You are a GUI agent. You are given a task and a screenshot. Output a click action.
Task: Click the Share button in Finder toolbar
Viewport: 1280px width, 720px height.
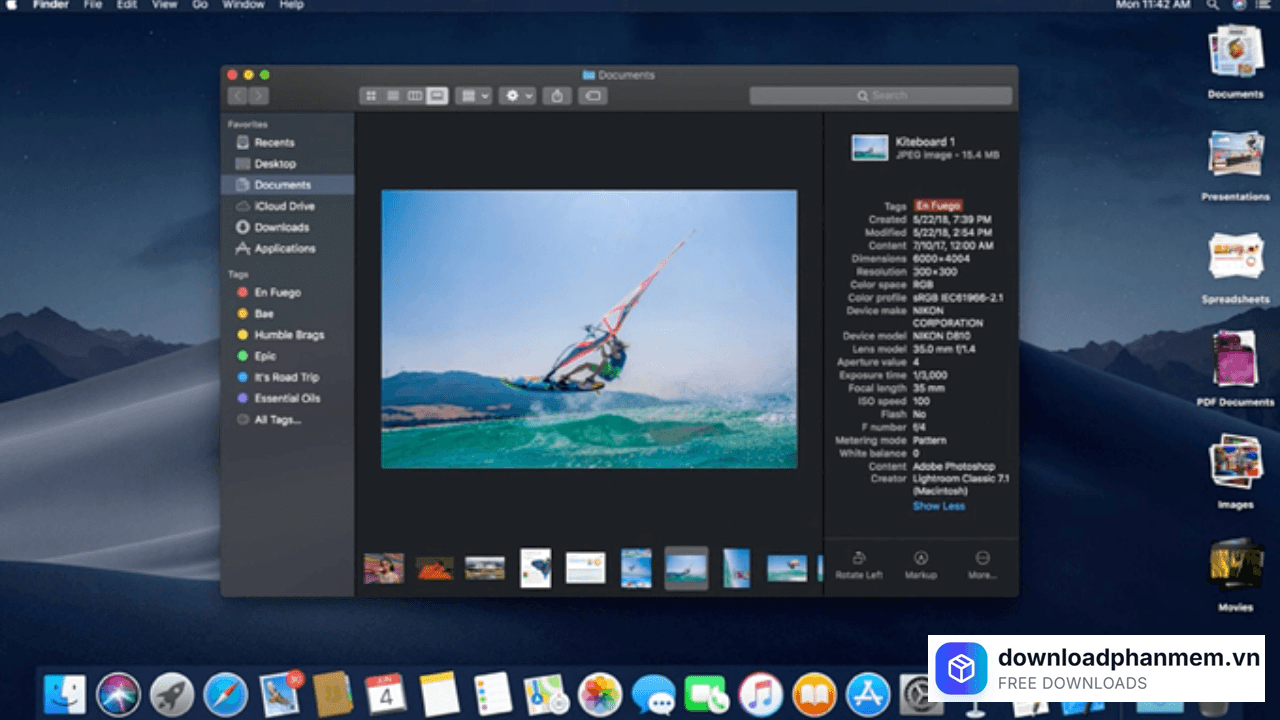(x=558, y=96)
